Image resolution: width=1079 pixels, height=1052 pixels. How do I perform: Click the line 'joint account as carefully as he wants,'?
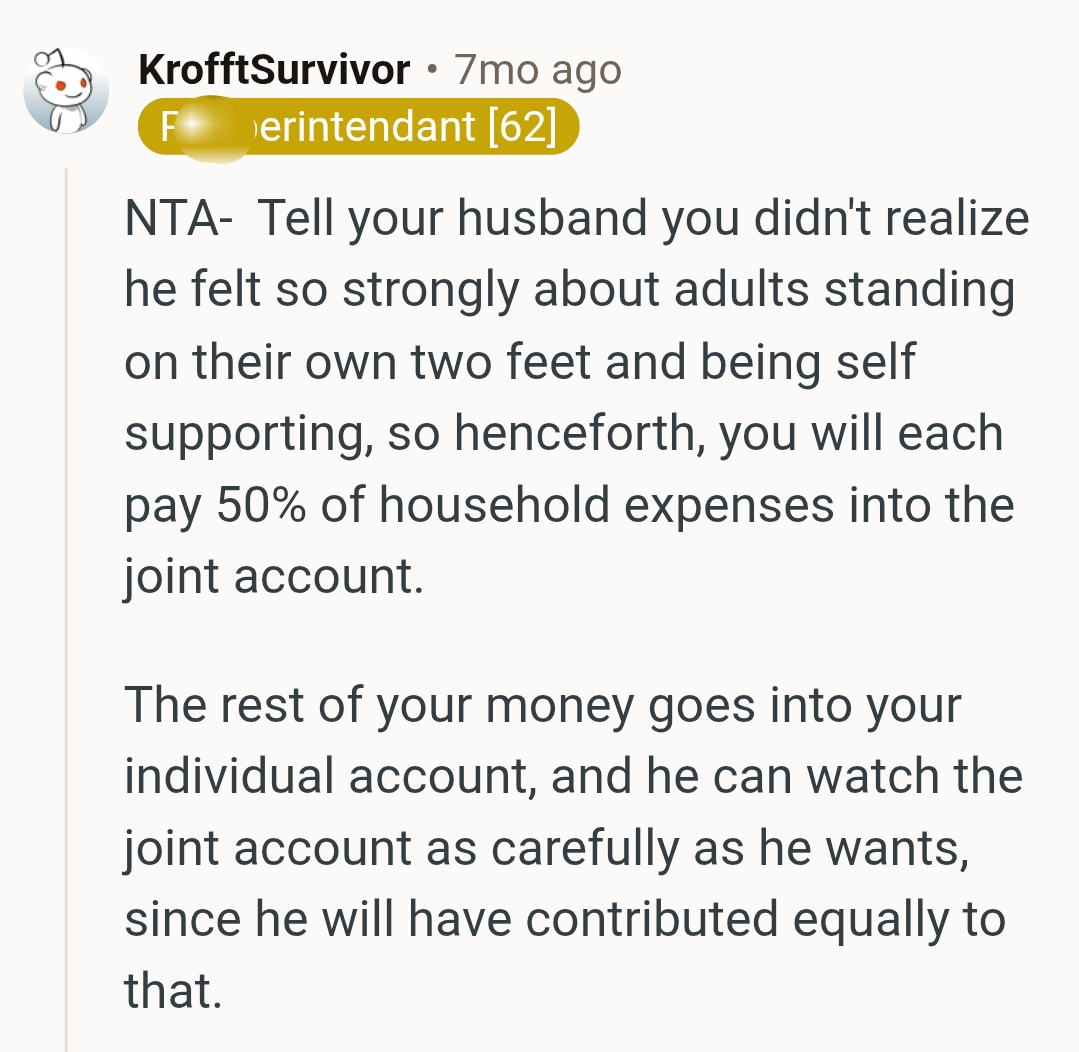click(545, 848)
